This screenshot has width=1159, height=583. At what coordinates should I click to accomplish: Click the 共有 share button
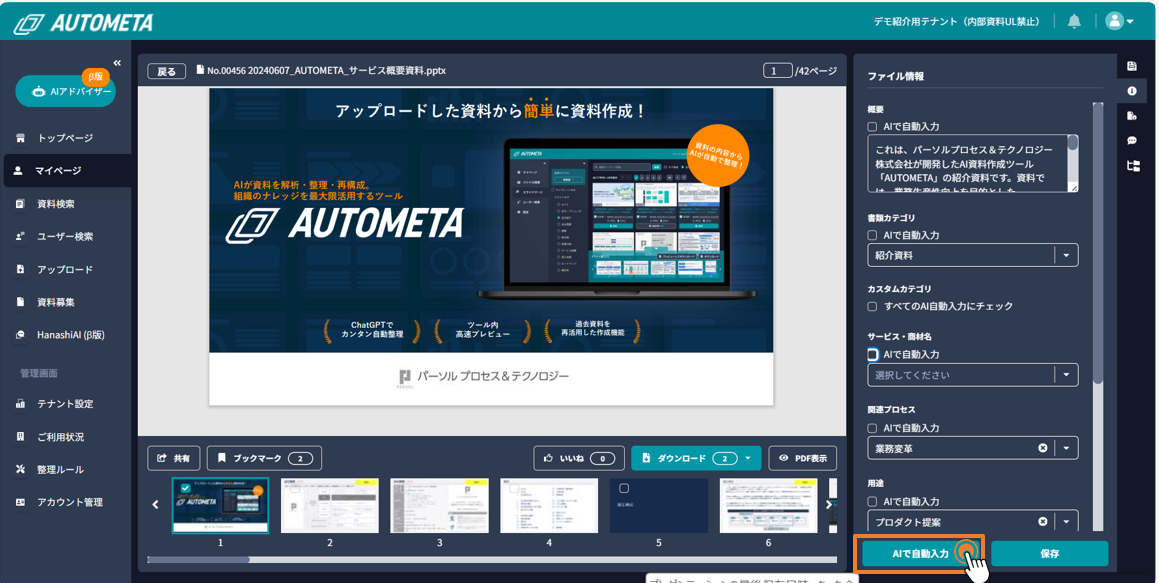[174, 458]
